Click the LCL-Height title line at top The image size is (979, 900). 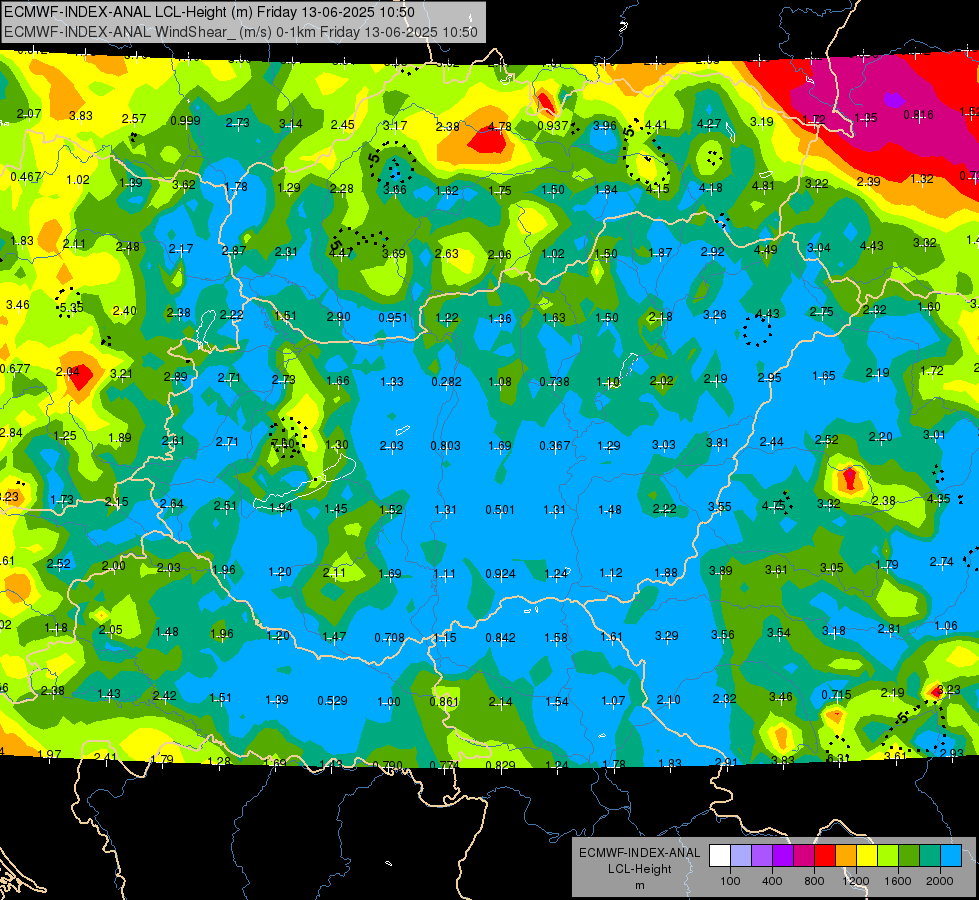click(x=209, y=12)
